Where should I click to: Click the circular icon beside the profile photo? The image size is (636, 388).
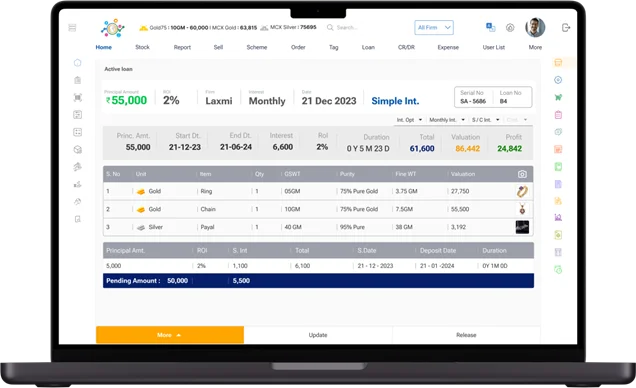tap(510, 28)
